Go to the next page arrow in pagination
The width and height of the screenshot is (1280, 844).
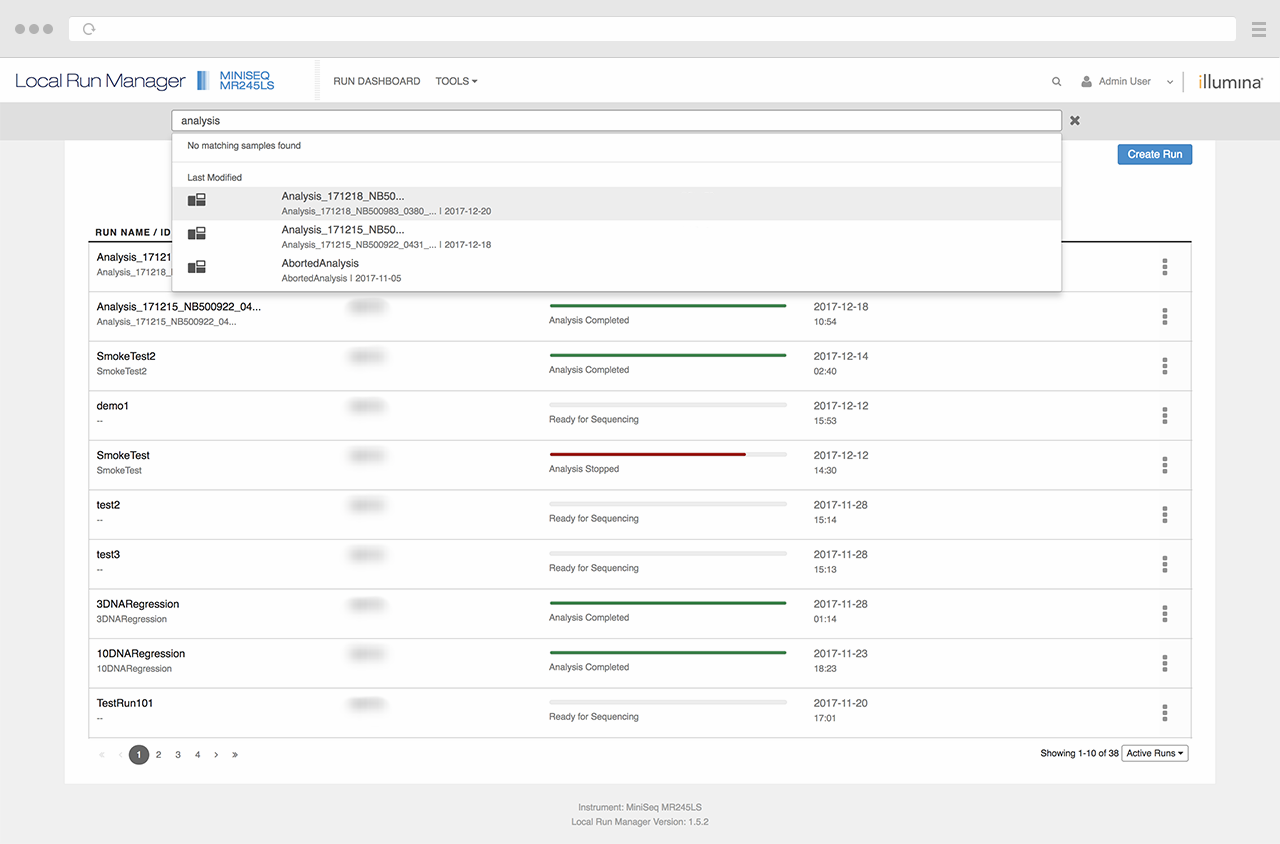point(216,755)
